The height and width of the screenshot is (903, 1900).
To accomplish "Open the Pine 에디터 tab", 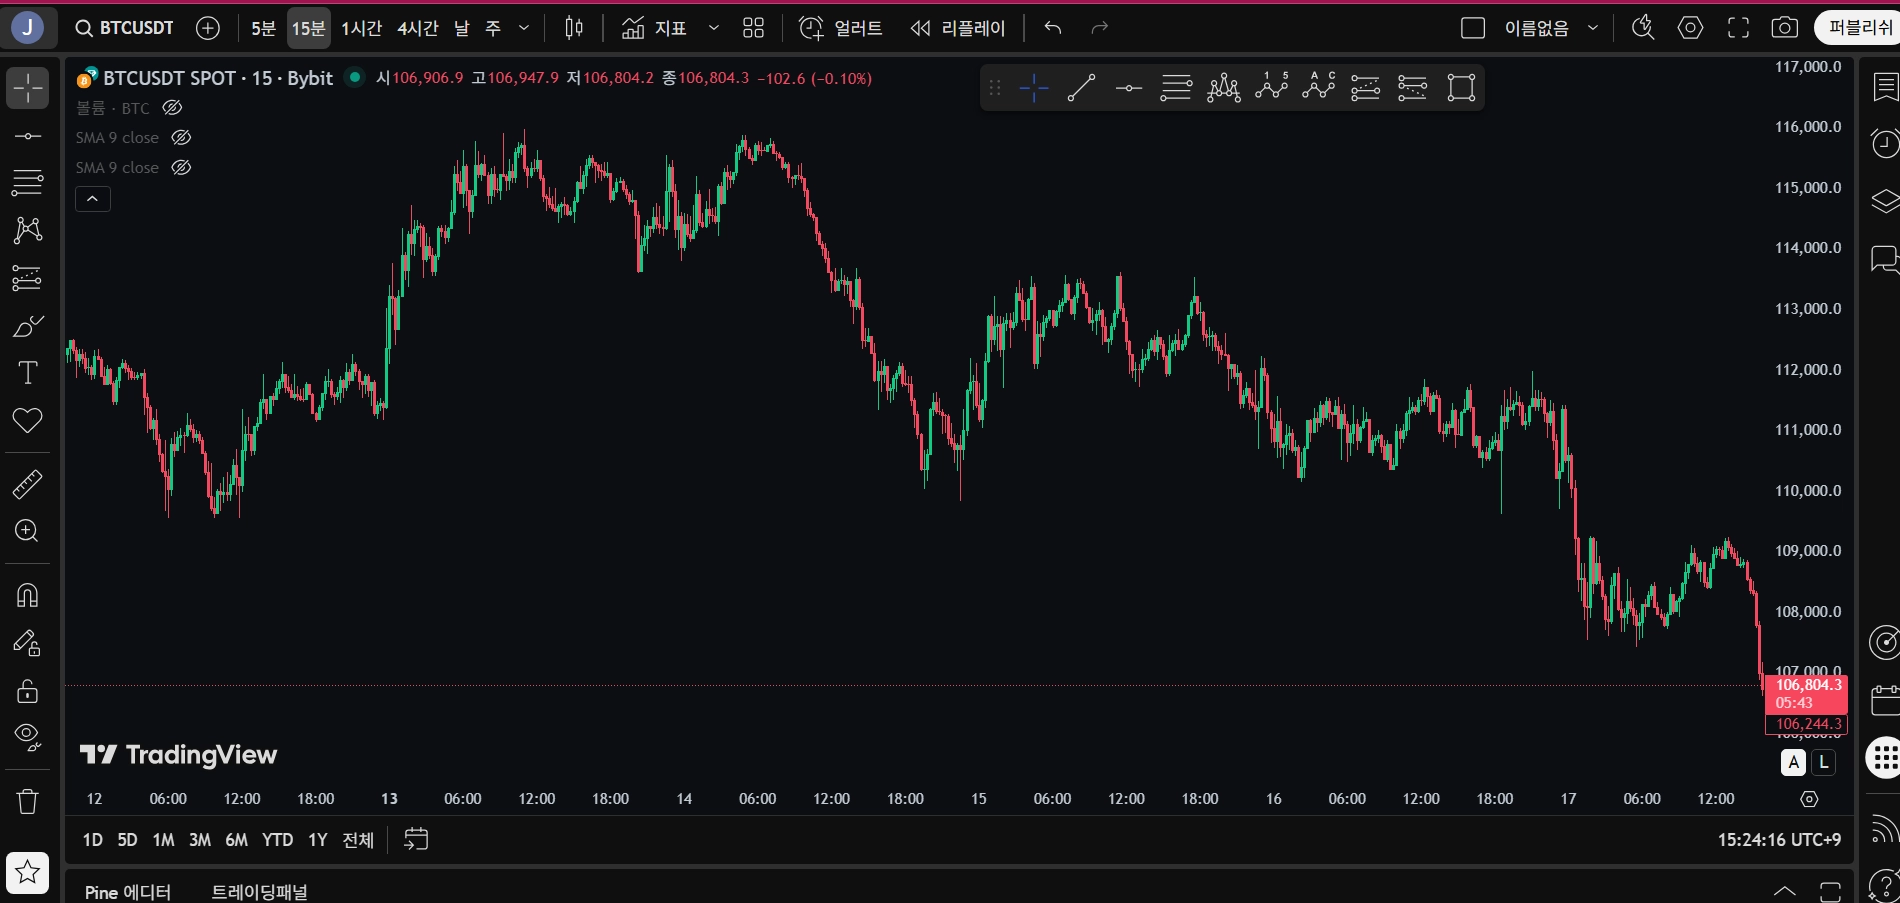I will point(128,891).
